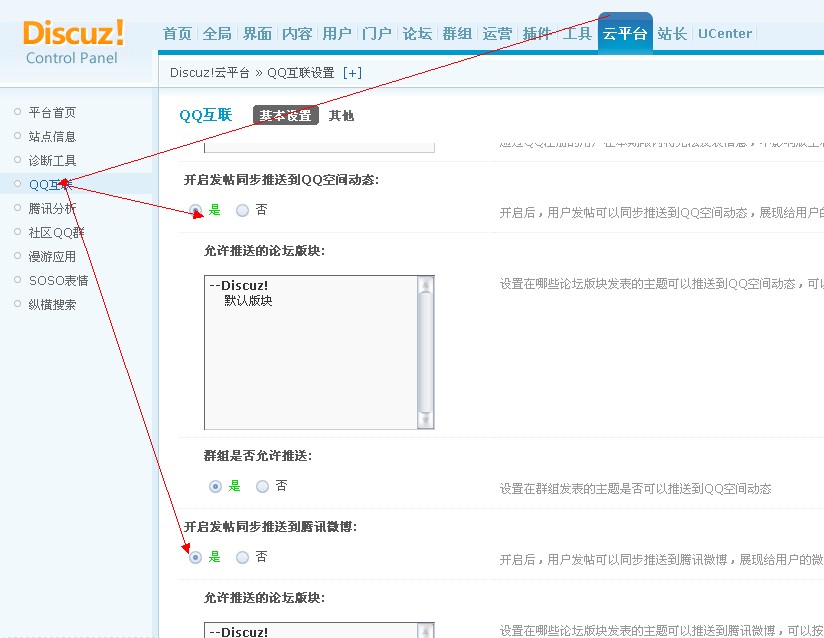
Task: Select --Discuz! in 腾讯微博 forum list
Action: click(x=239, y=632)
